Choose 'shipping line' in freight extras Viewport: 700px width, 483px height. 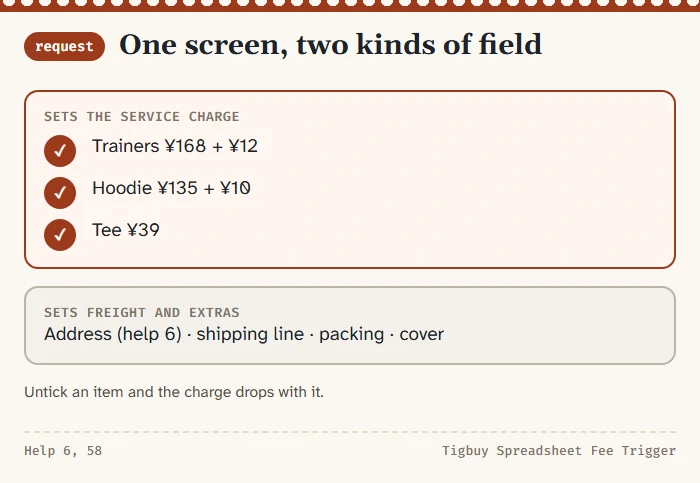pyautogui.click(x=250, y=334)
